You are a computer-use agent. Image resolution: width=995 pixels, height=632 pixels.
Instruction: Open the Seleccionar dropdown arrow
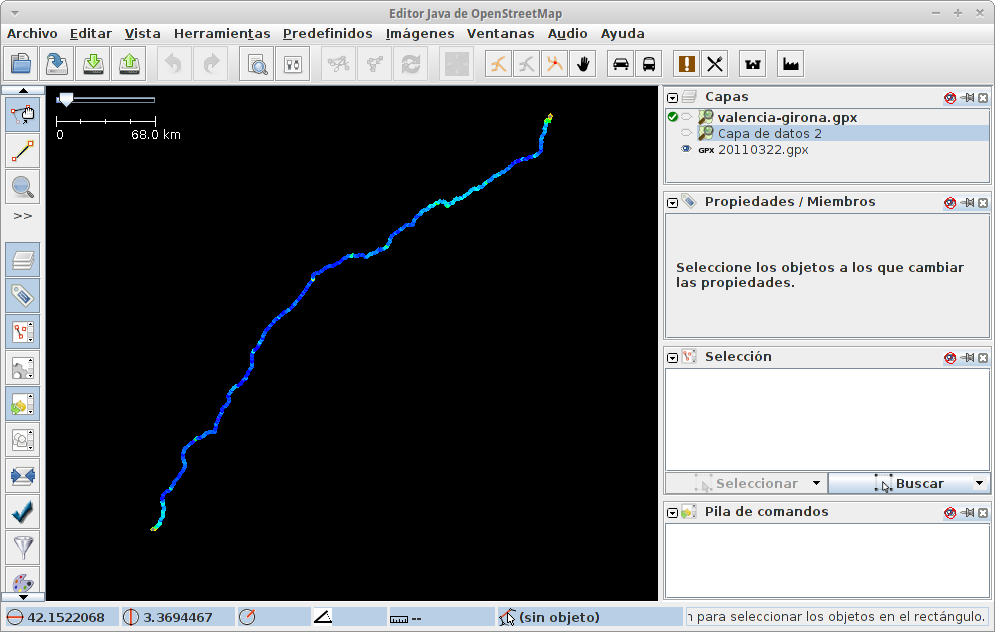tap(817, 483)
